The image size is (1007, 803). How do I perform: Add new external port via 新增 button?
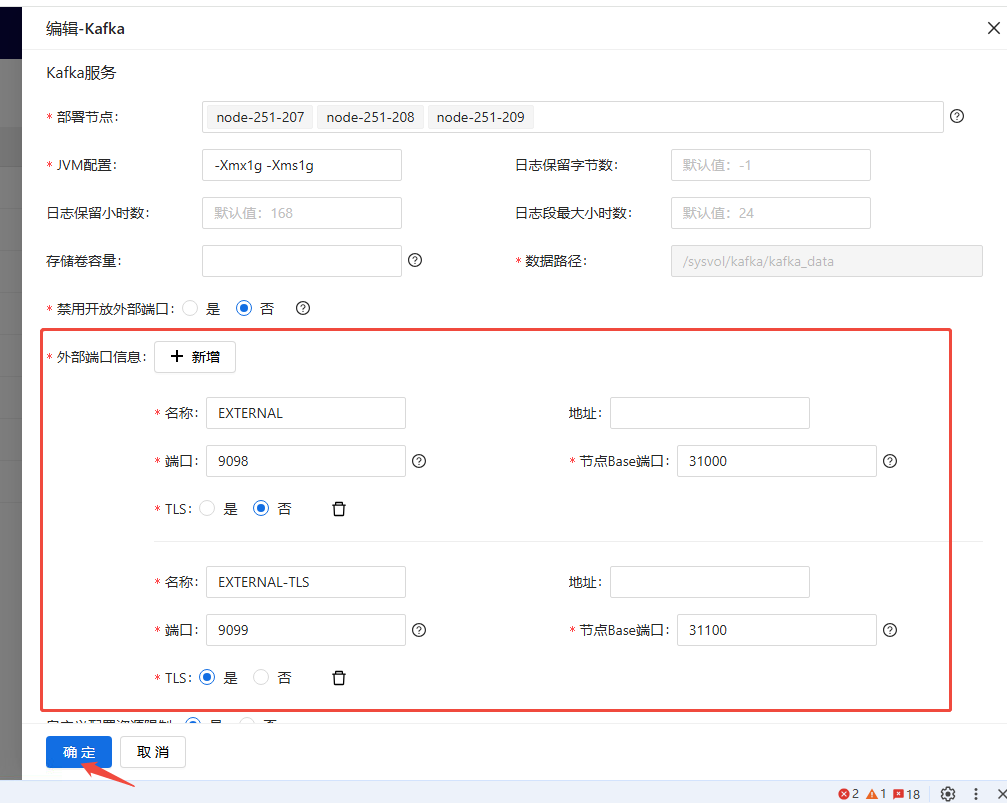194,357
